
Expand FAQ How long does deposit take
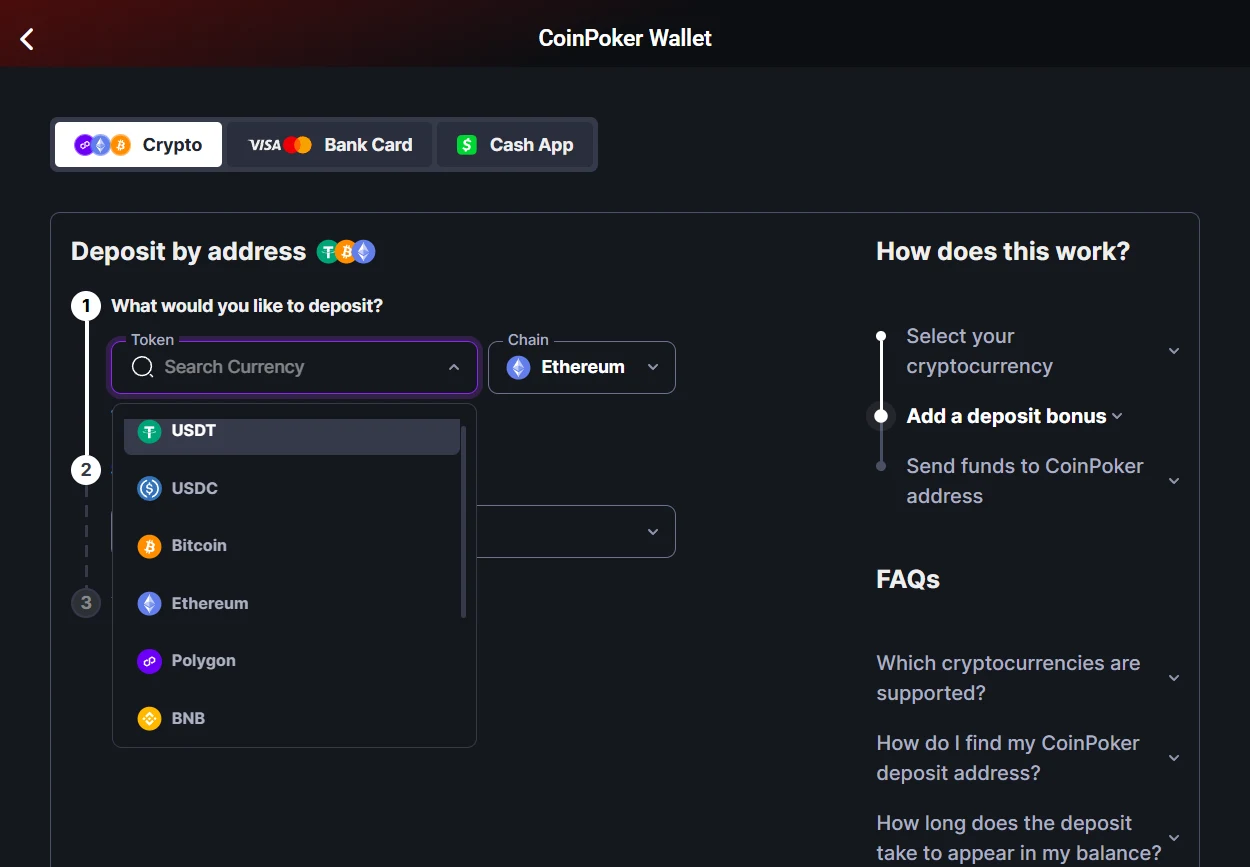(x=1028, y=838)
